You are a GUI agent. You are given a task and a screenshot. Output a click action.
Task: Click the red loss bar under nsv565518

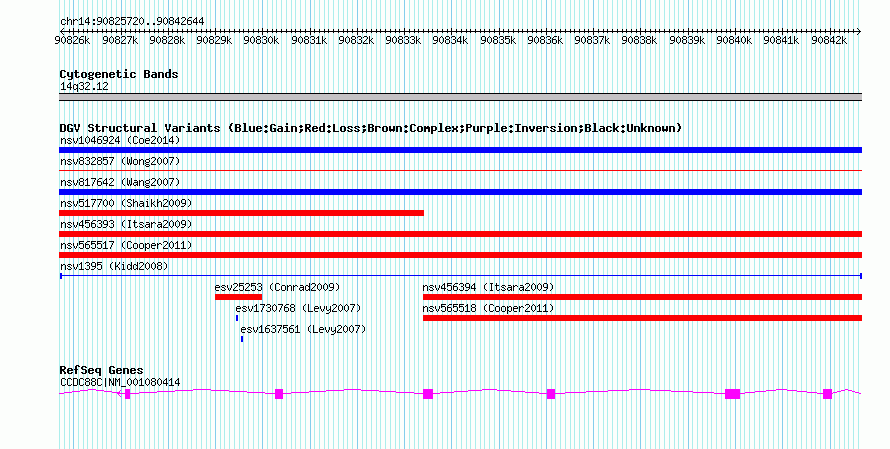(643, 318)
